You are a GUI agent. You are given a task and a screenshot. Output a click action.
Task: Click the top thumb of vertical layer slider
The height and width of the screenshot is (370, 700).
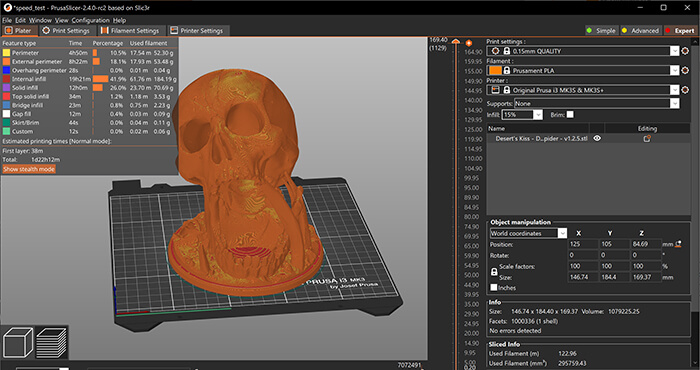[455, 42]
